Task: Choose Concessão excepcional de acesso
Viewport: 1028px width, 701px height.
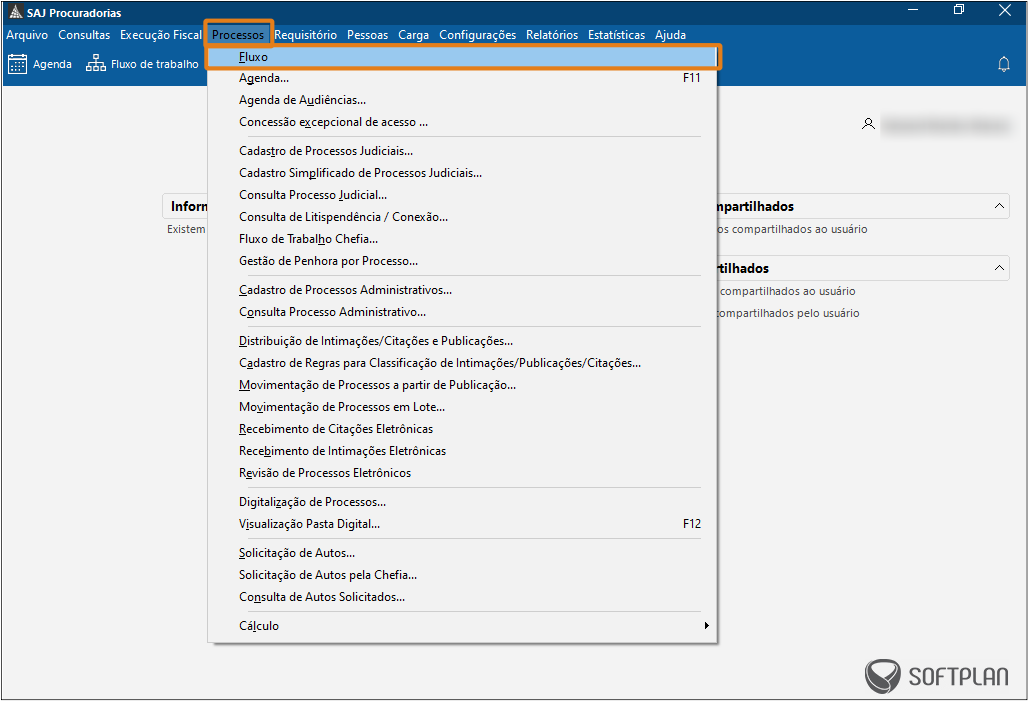Action: (462, 122)
